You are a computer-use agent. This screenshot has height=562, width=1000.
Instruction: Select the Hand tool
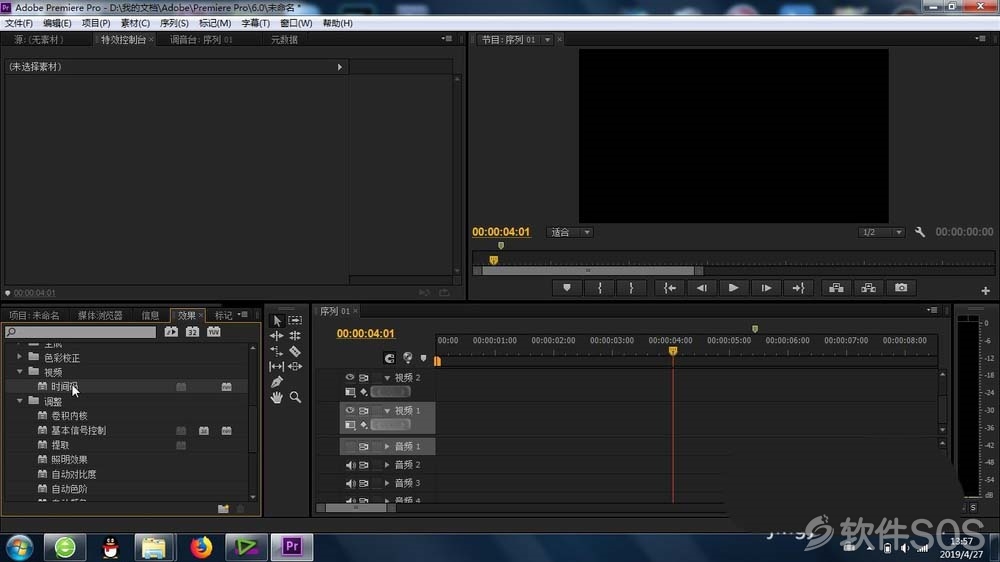coord(277,397)
